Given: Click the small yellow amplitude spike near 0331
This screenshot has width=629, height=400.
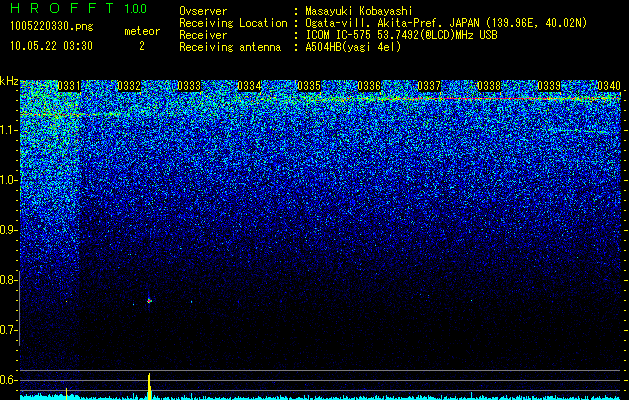Looking at the screenshot, I should (x=67, y=393).
